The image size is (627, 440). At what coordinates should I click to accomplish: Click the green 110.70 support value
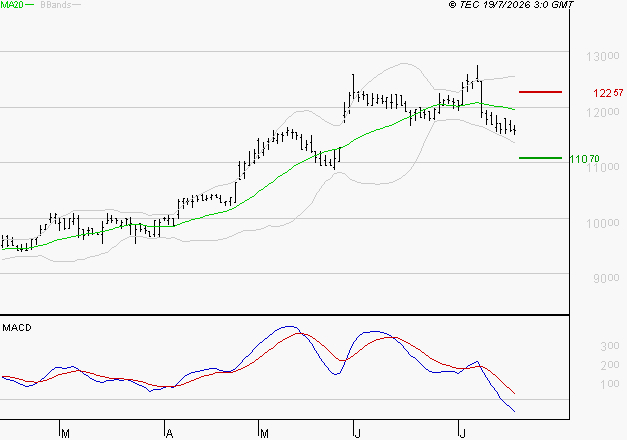coord(584,159)
